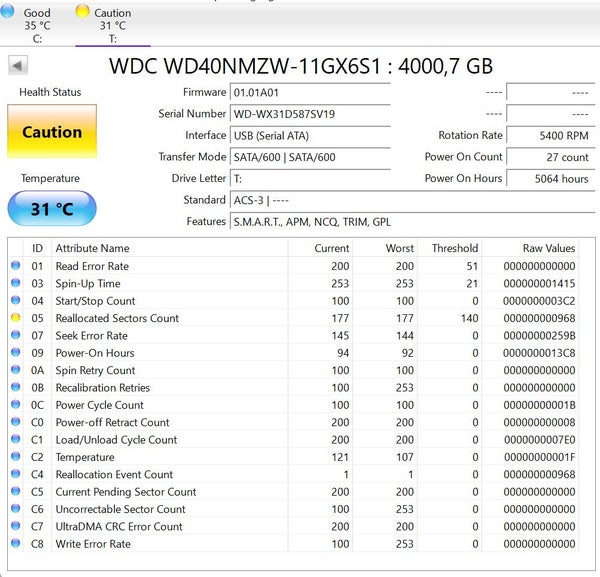The image size is (600, 577).
Task: Click threshold value 51 for Read Error Rate
Action: 472,266
